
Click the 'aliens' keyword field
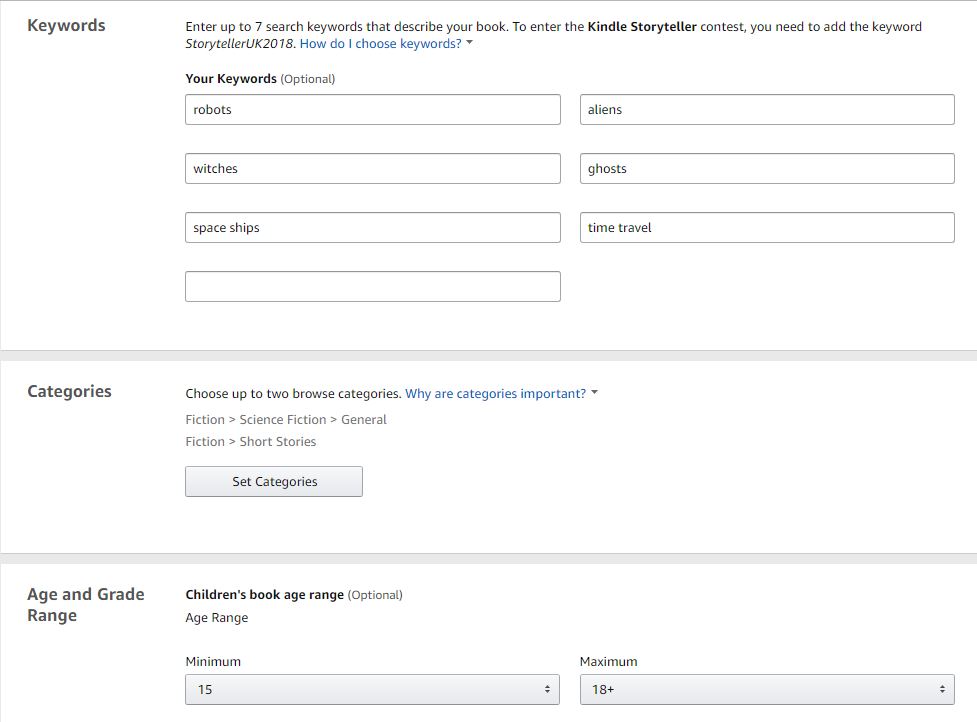click(x=767, y=110)
